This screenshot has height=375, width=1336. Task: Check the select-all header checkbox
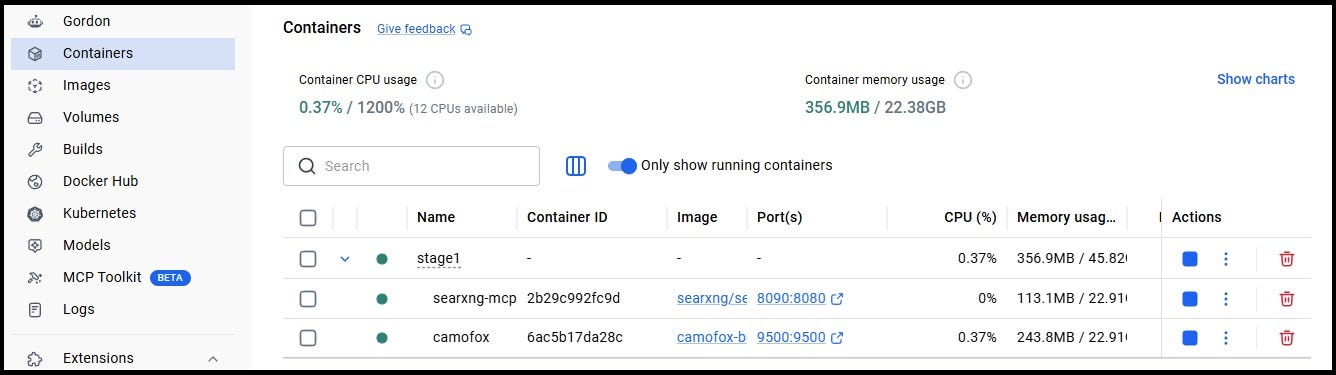tap(308, 218)
